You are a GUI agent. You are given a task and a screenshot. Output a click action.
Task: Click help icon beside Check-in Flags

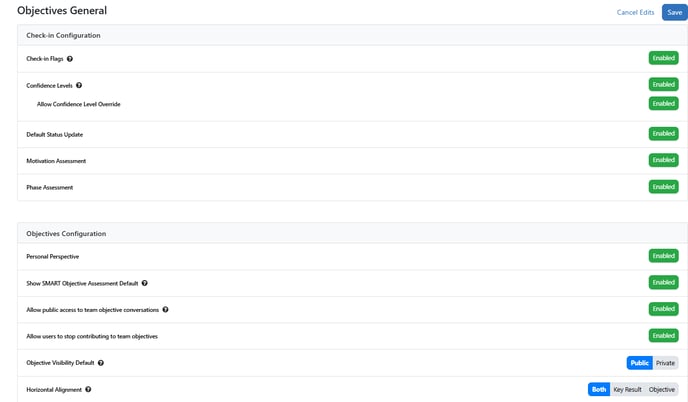click(70, 59)
